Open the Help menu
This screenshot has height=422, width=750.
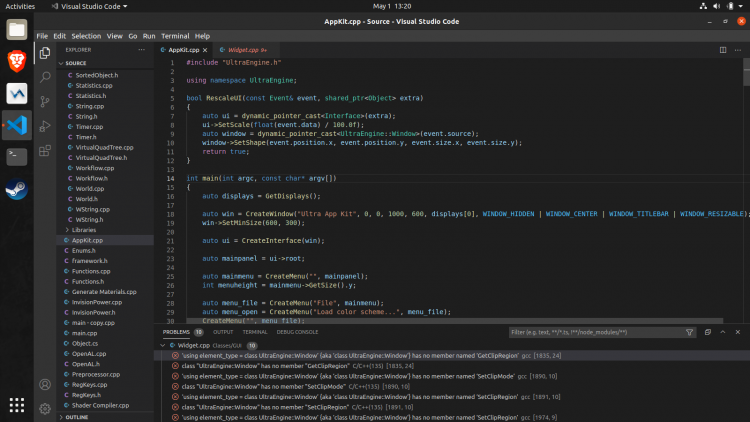(x=202, y=36)
